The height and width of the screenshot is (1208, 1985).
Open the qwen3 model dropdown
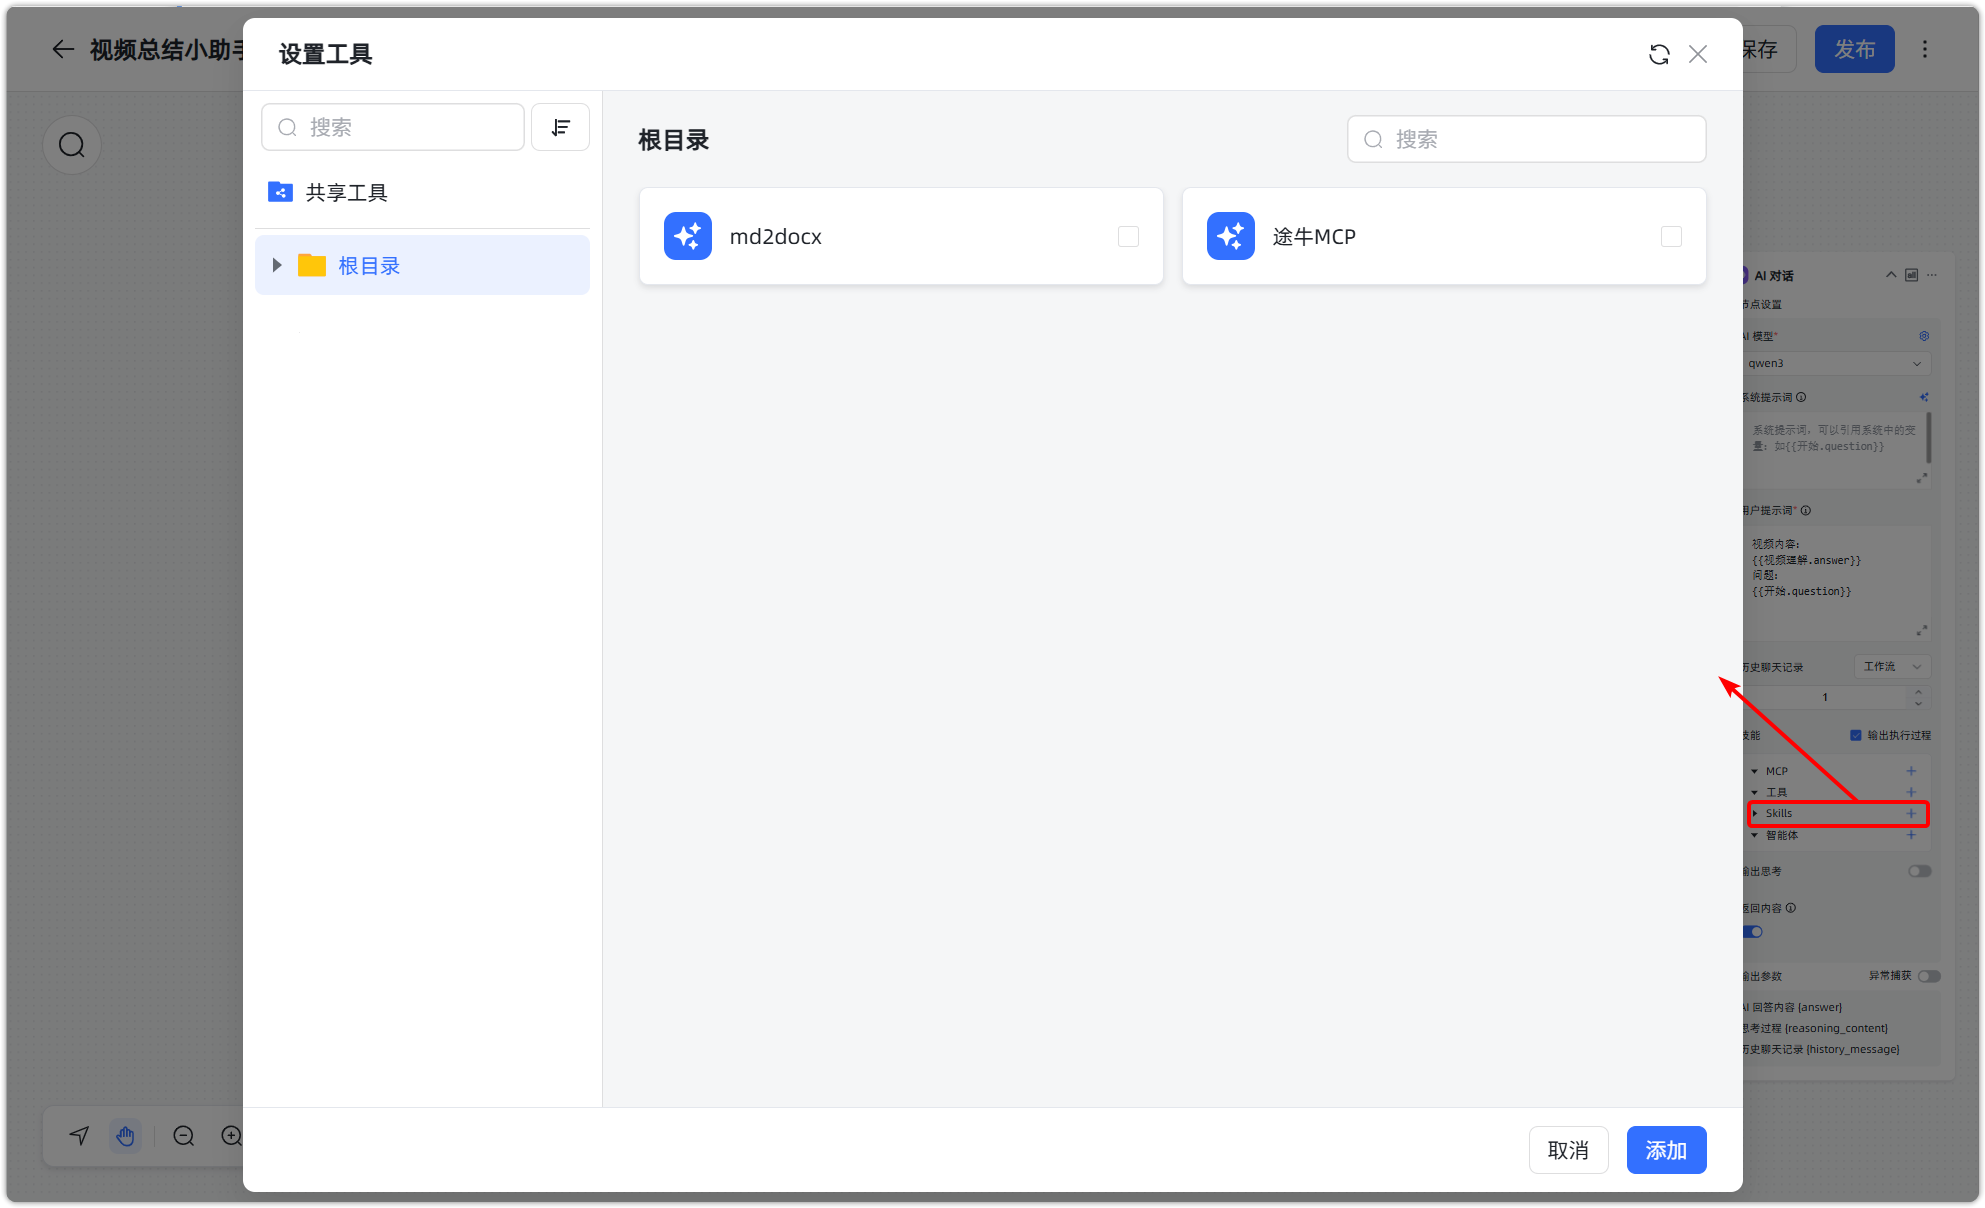tap(1837, 363)
